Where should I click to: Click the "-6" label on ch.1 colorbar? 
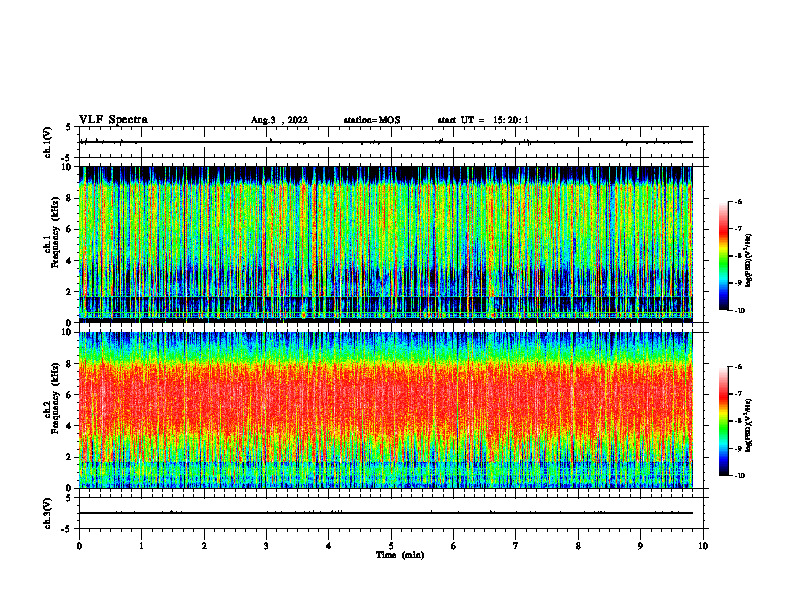738,201
